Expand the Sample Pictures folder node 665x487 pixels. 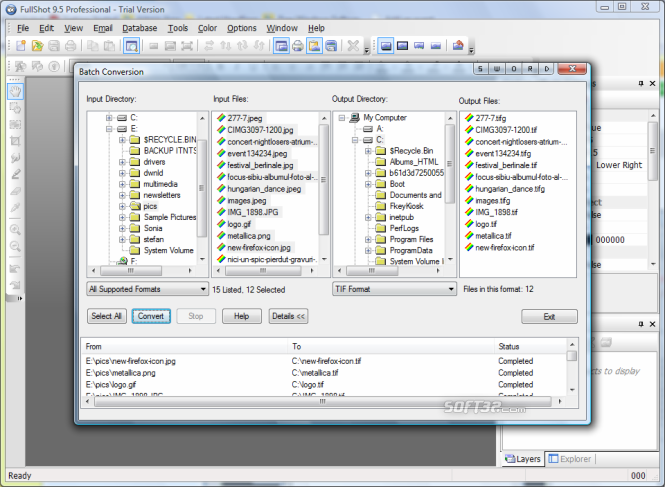pyautogui.click(x=122, y=217)
